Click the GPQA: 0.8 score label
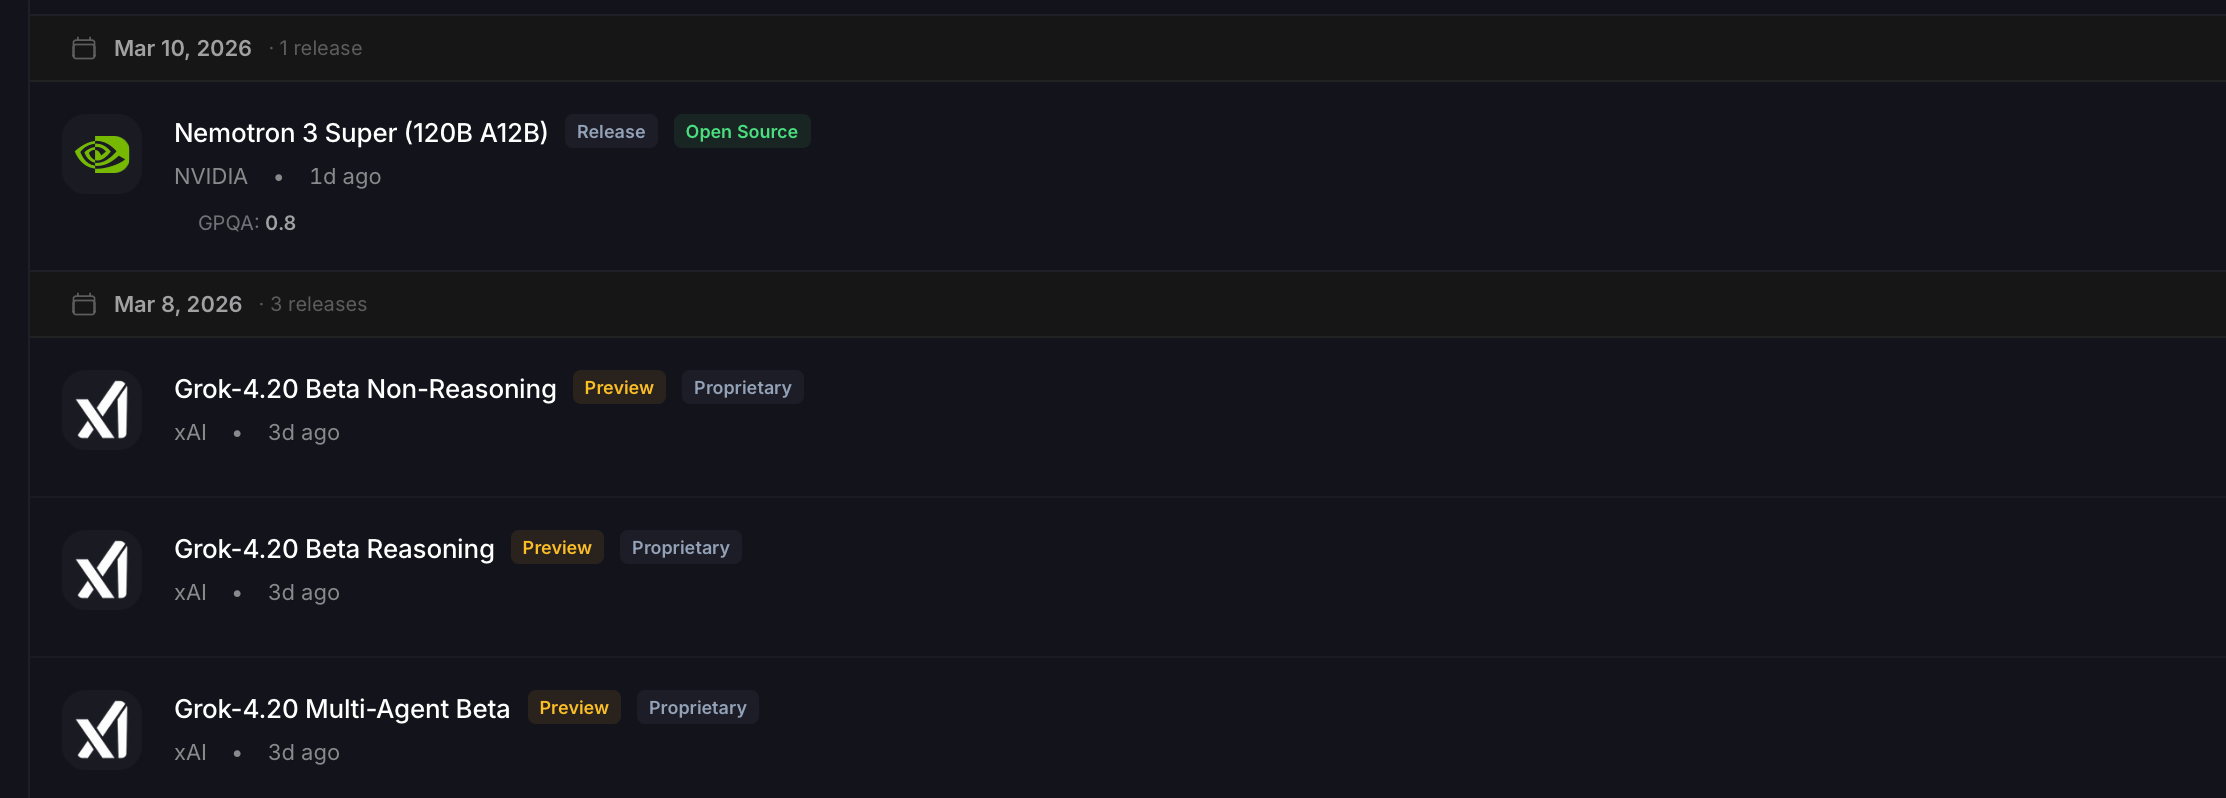This screenshot has width=2226, height=798. click(247, 223)
